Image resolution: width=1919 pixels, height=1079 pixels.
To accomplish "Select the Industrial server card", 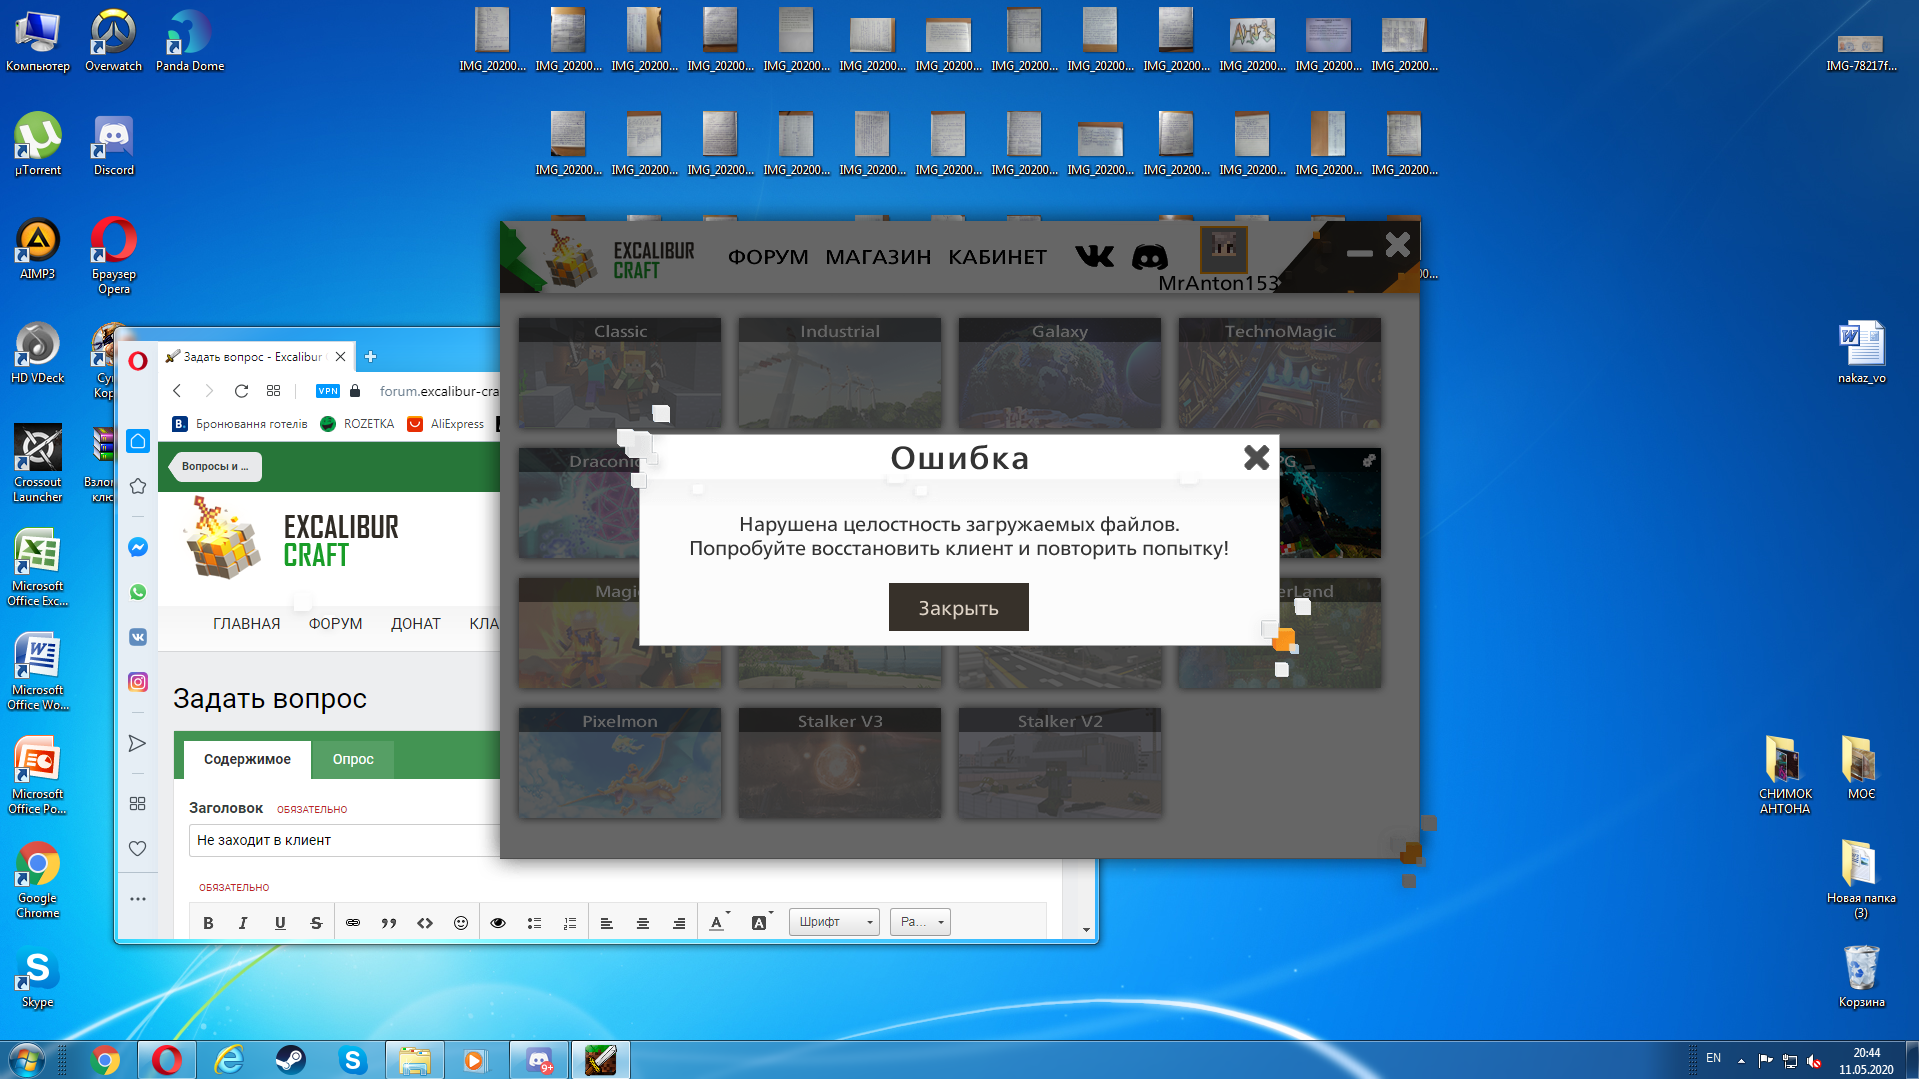I will 840,373.
